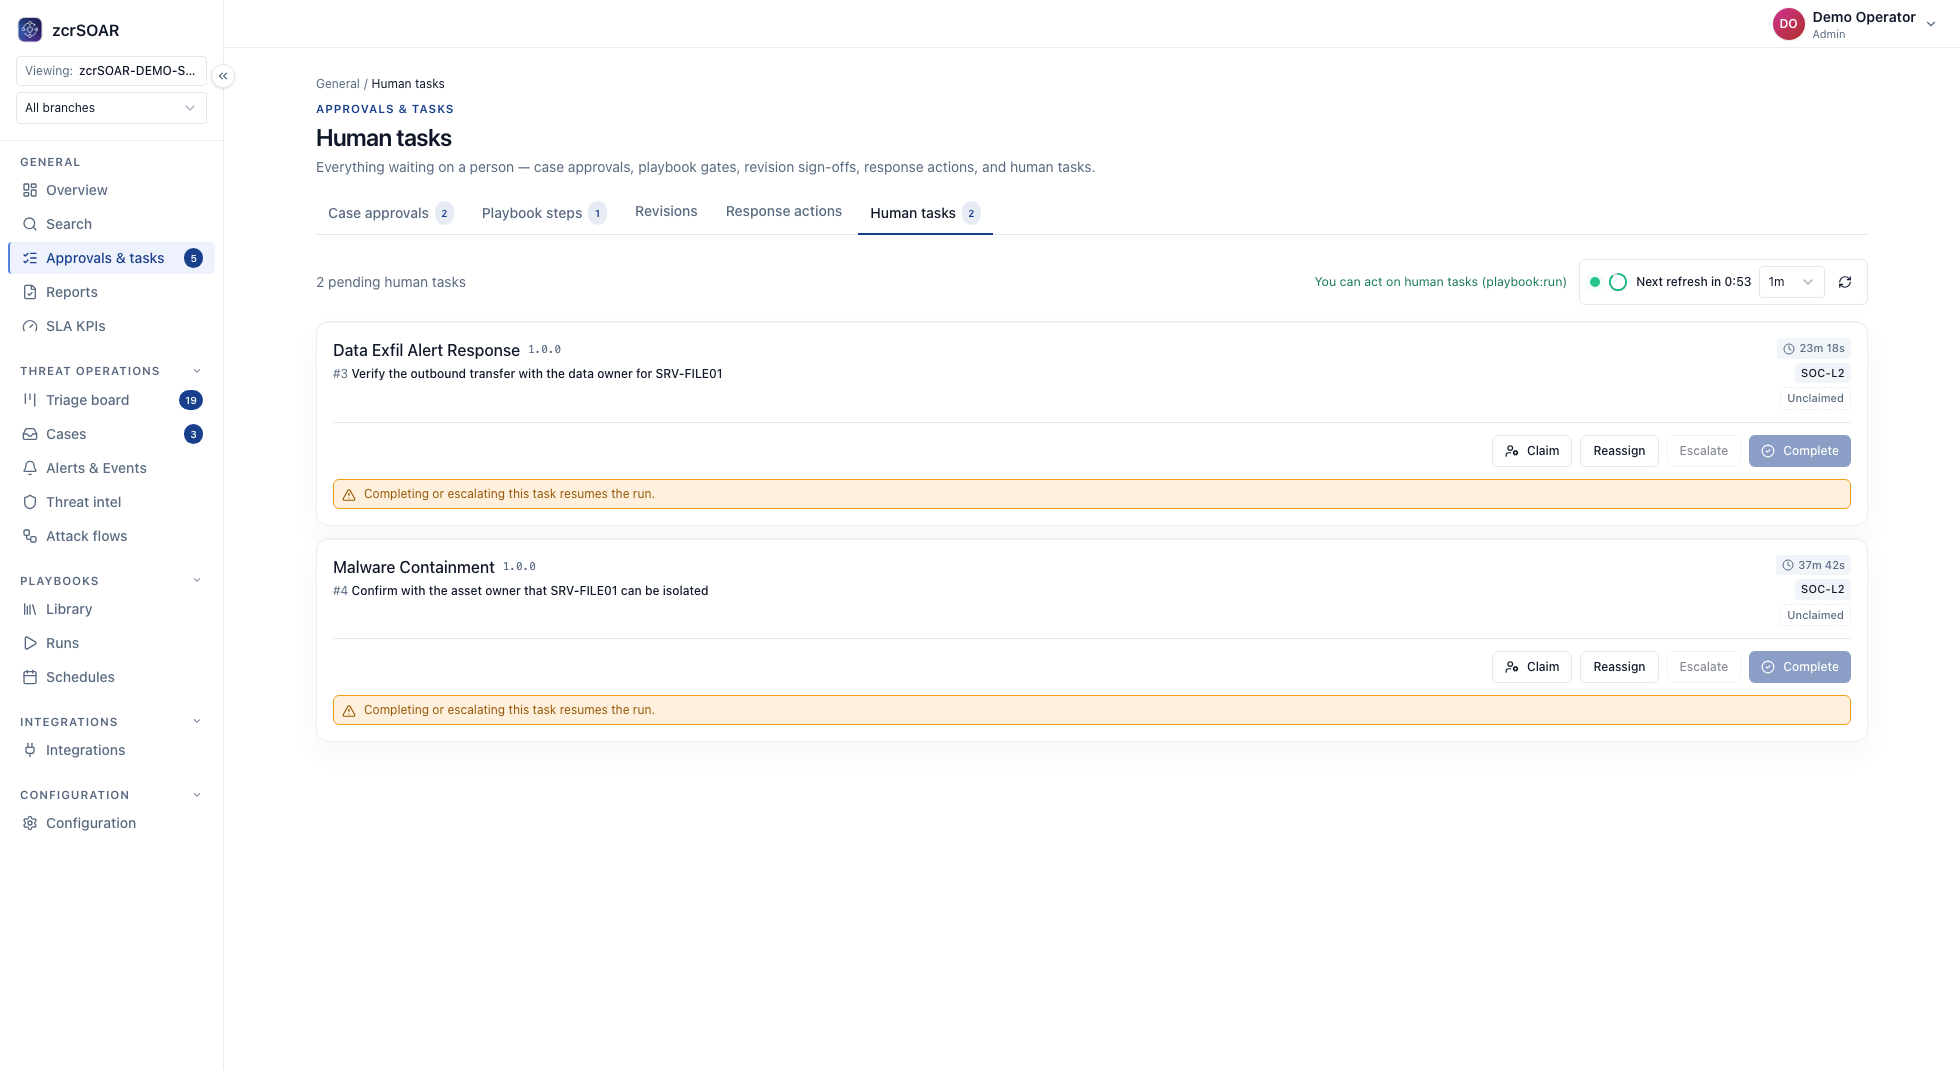This screenshot has height=1070, width=1960.
Task: Expand the Demo Operator user menu chevron
Action: 1931,24
